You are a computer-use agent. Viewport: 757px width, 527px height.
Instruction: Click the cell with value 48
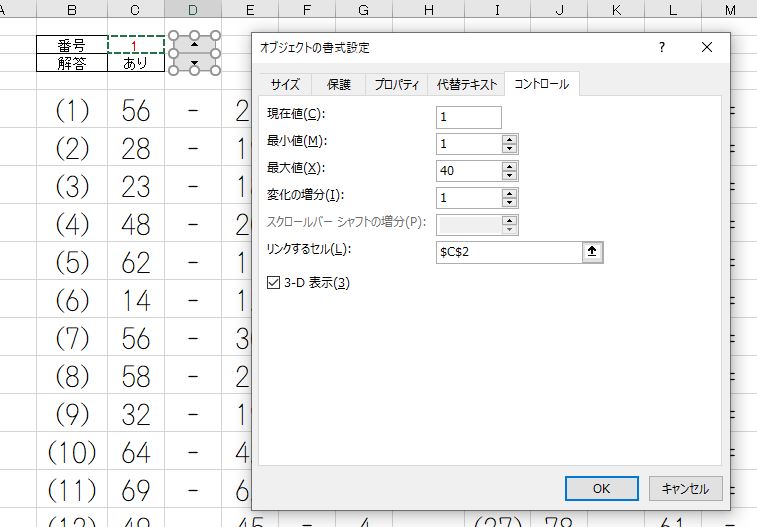tap(136, 224)
